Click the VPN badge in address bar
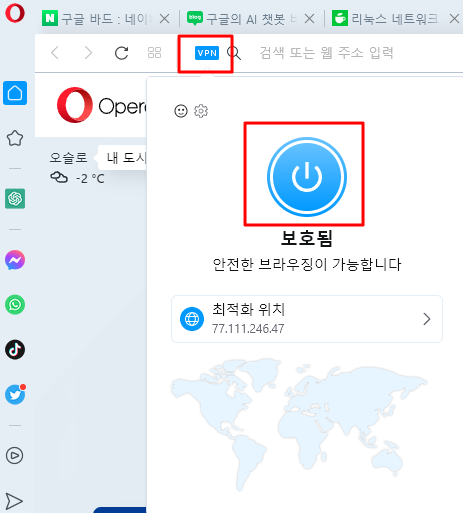 point(207,53)
